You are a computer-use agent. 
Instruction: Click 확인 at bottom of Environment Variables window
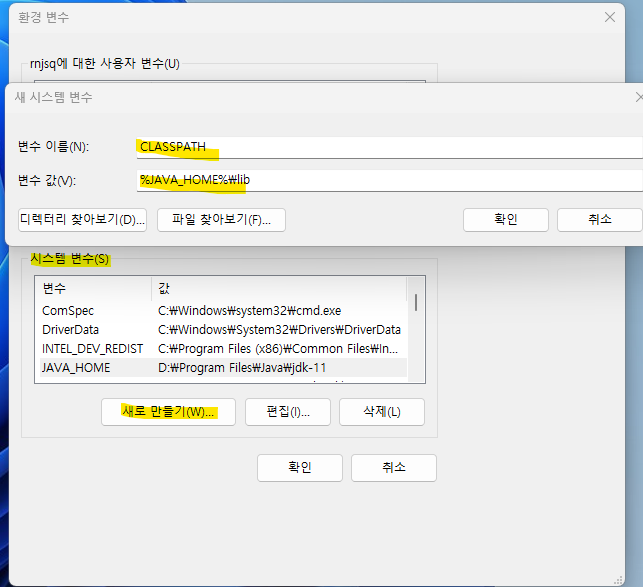click(x=300, y=468)
